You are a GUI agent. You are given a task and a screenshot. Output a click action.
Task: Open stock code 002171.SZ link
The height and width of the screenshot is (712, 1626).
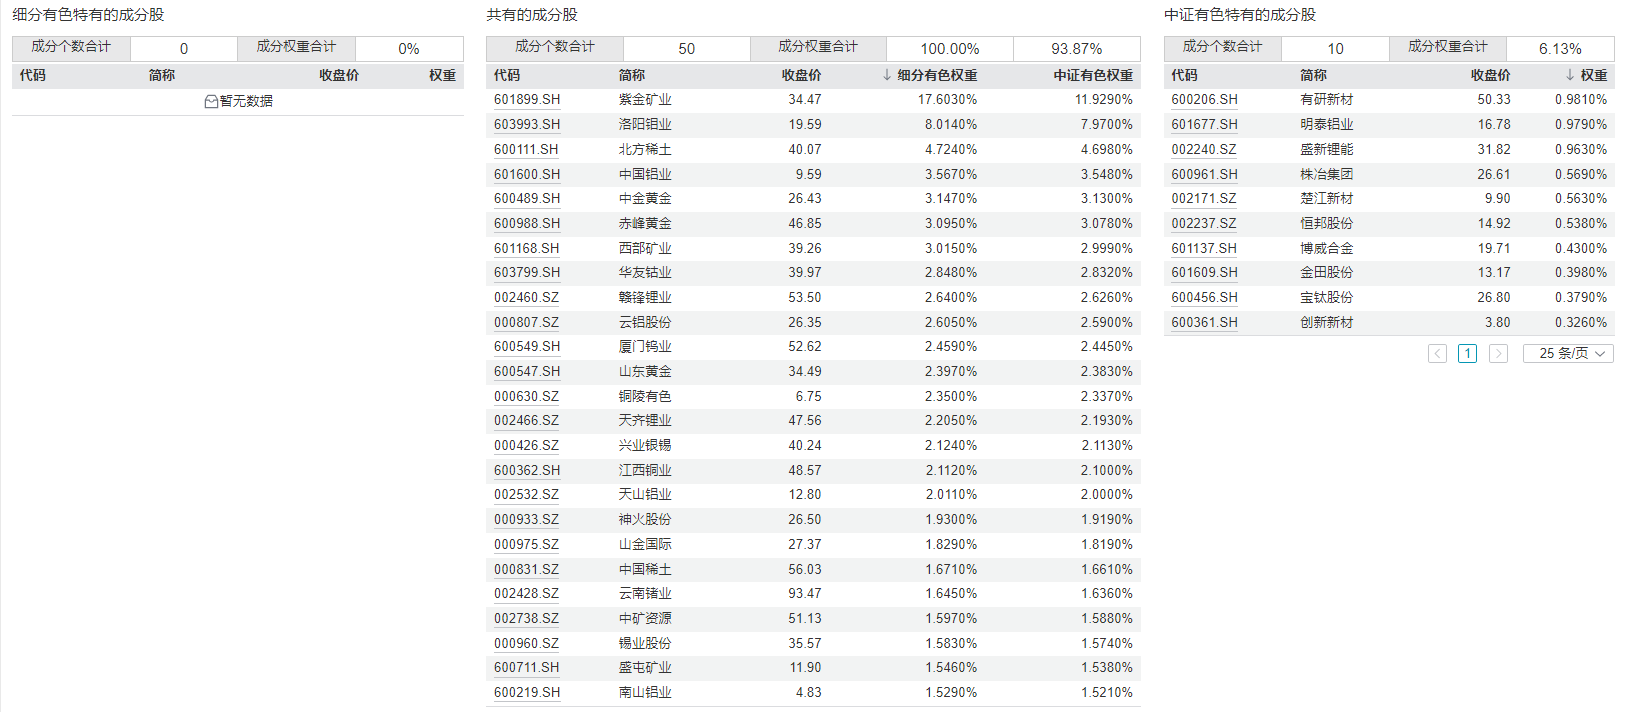[x=1204, y=198]
